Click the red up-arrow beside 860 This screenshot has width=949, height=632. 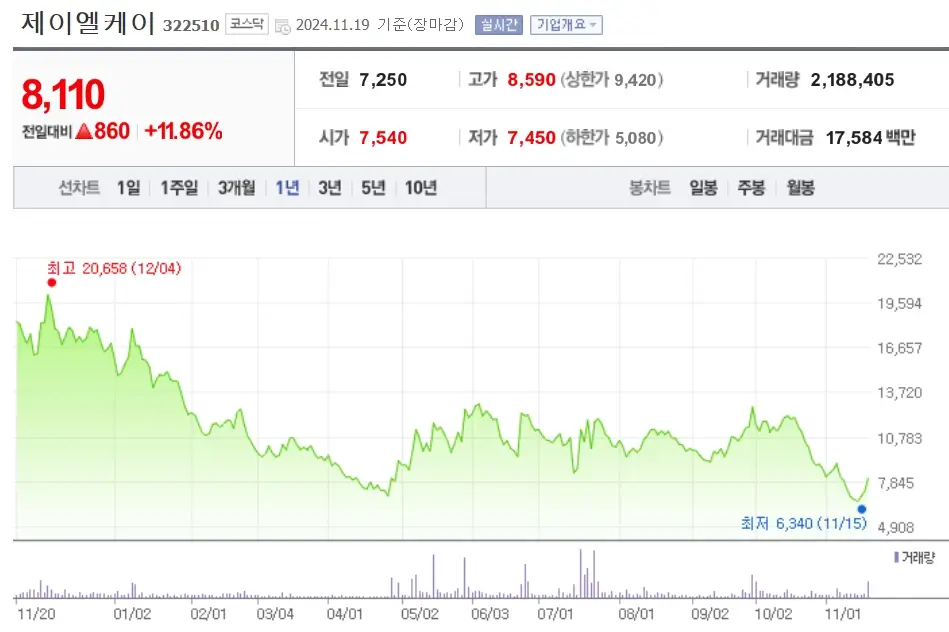point(86,131)
